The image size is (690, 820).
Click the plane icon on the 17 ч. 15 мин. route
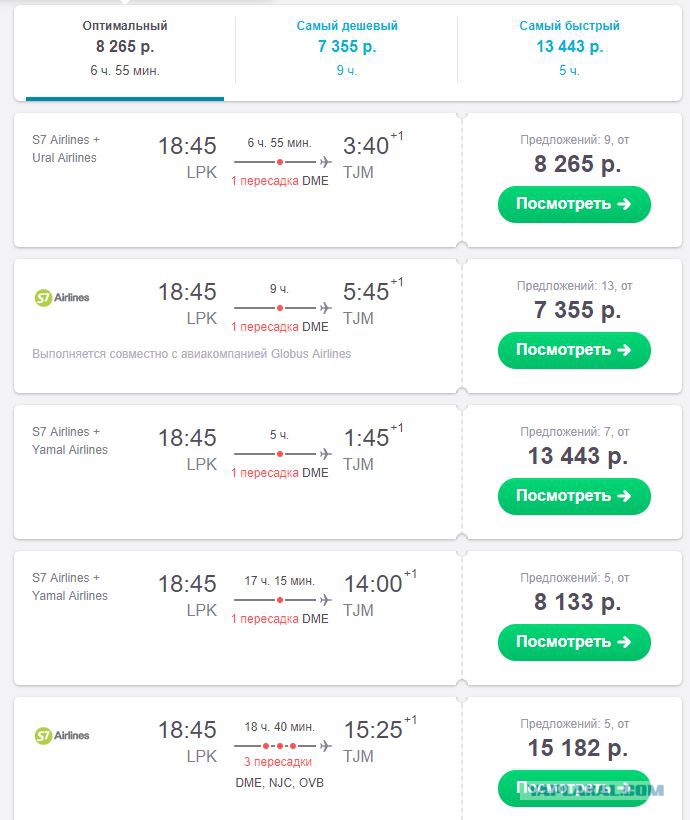(325, 600)
